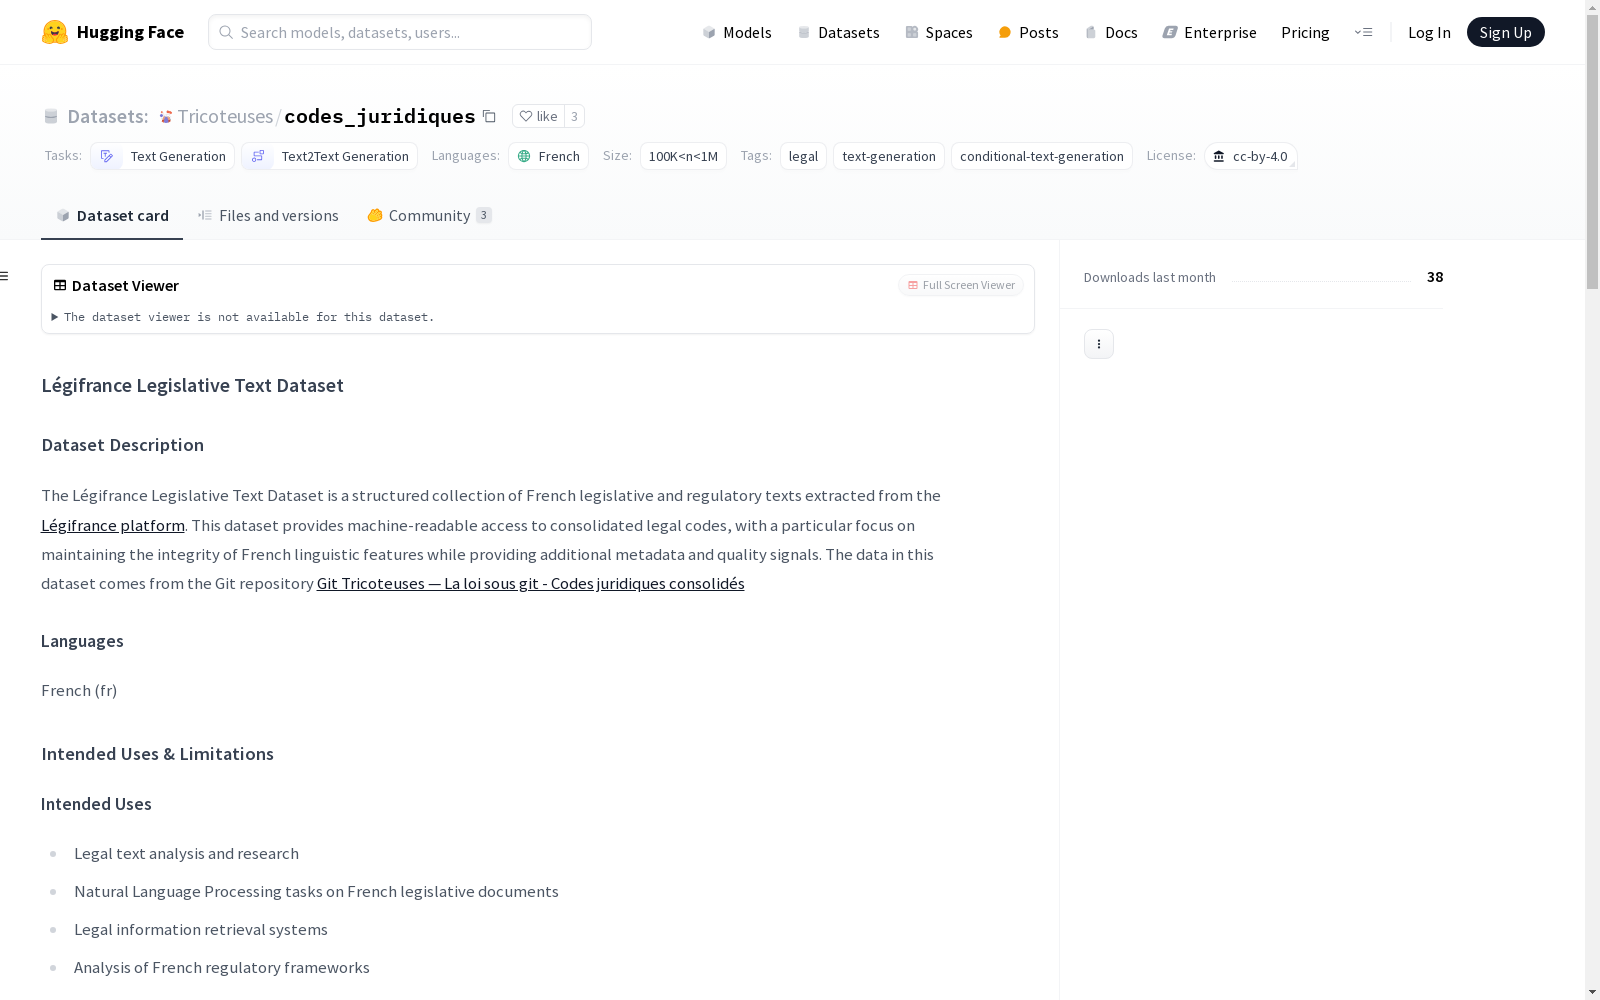This screenshot has width=1600, height=1000.
Task: Click the cc-by-4.0 license tag
Action: pyautogui.click(x=1250, y=156)
